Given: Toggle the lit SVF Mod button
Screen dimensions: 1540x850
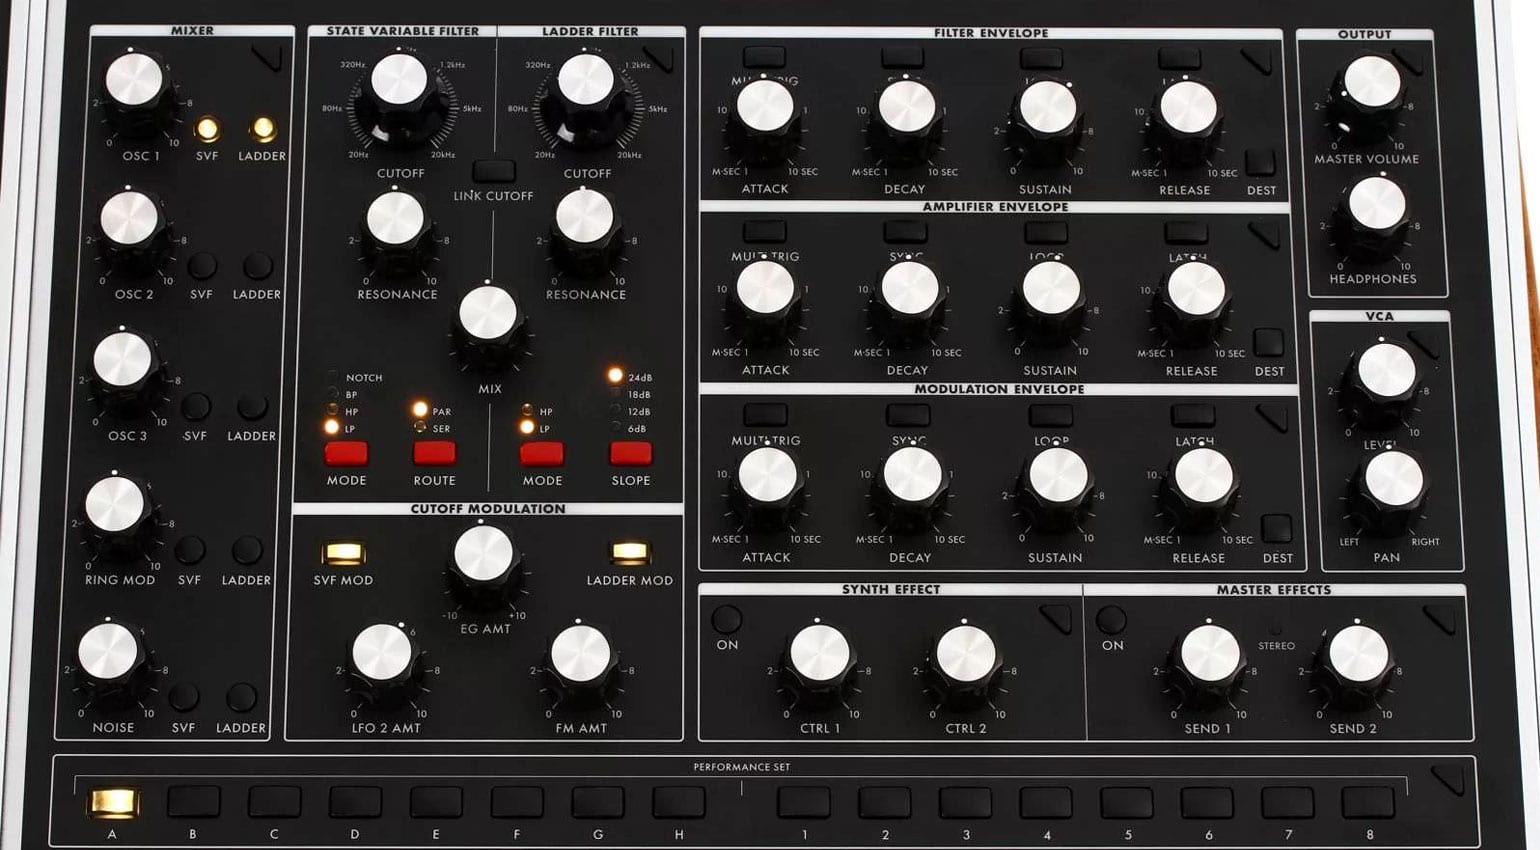Looking at the screenshot, I should (x=342, y=553).
